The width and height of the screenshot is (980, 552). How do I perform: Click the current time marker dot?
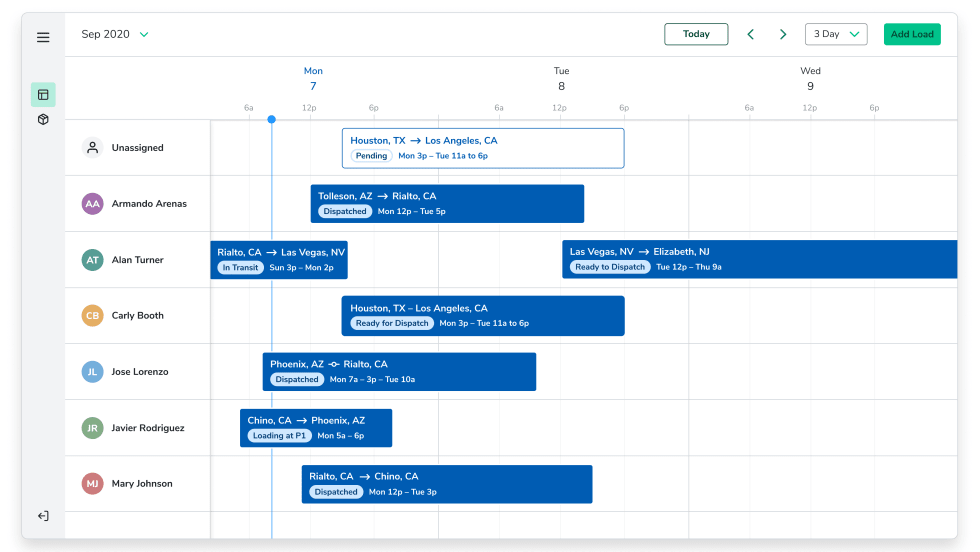coord(272,120)
